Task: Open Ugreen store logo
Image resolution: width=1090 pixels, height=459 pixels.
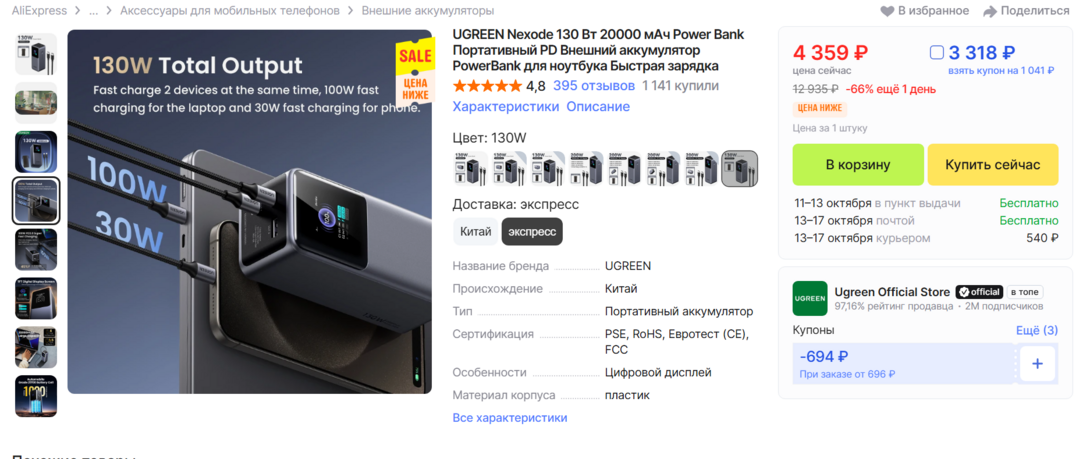Action: [x=810, y=298]
